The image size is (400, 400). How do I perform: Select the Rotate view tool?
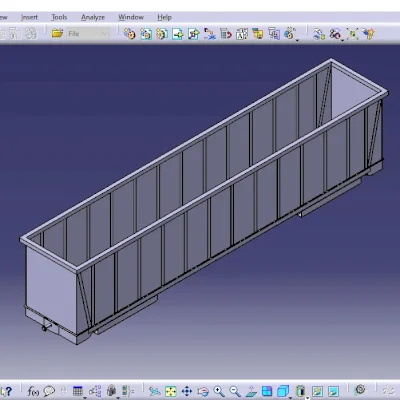[203, 391]
